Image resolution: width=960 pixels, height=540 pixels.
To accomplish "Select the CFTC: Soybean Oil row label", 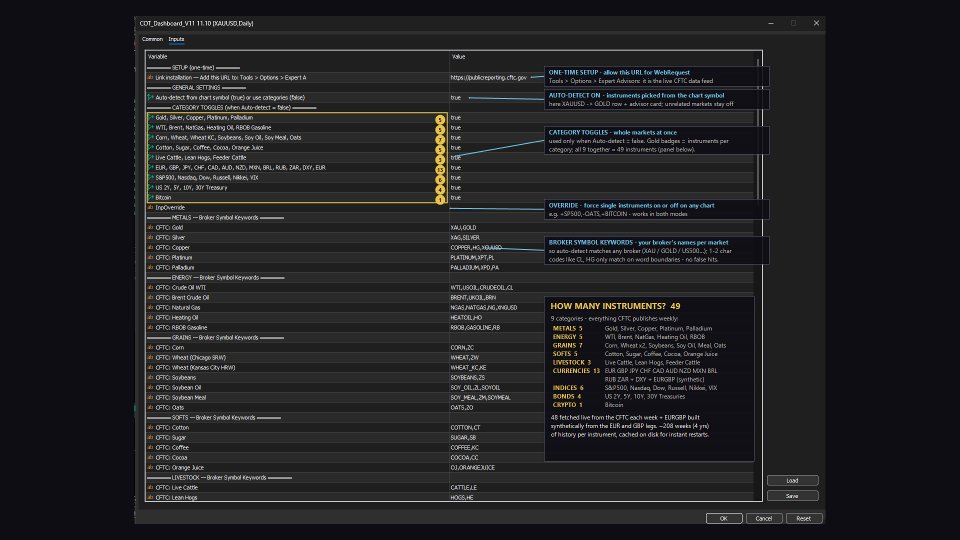I will (178, 388).
